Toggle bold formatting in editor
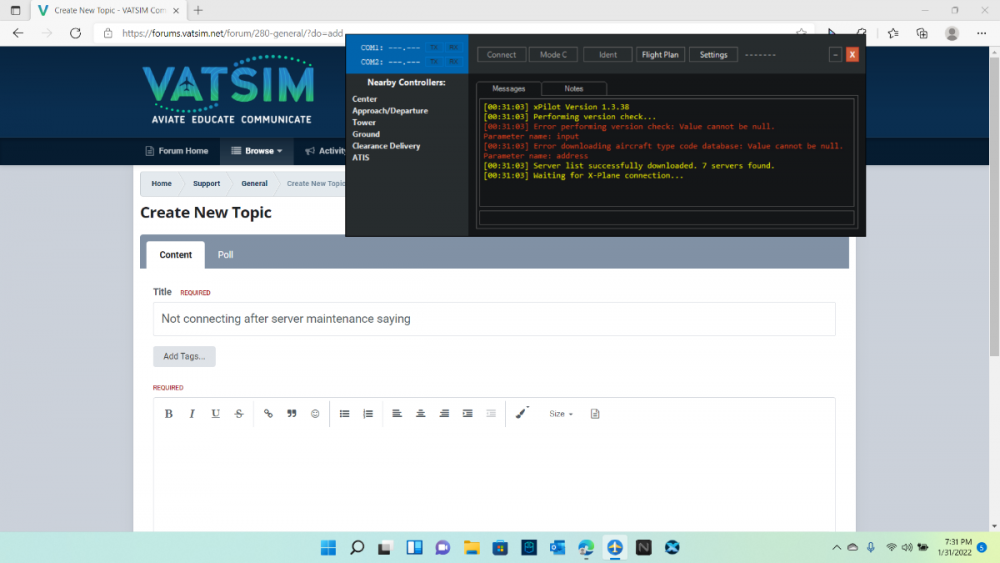The image size is (1000, 563). pos(168,413)
